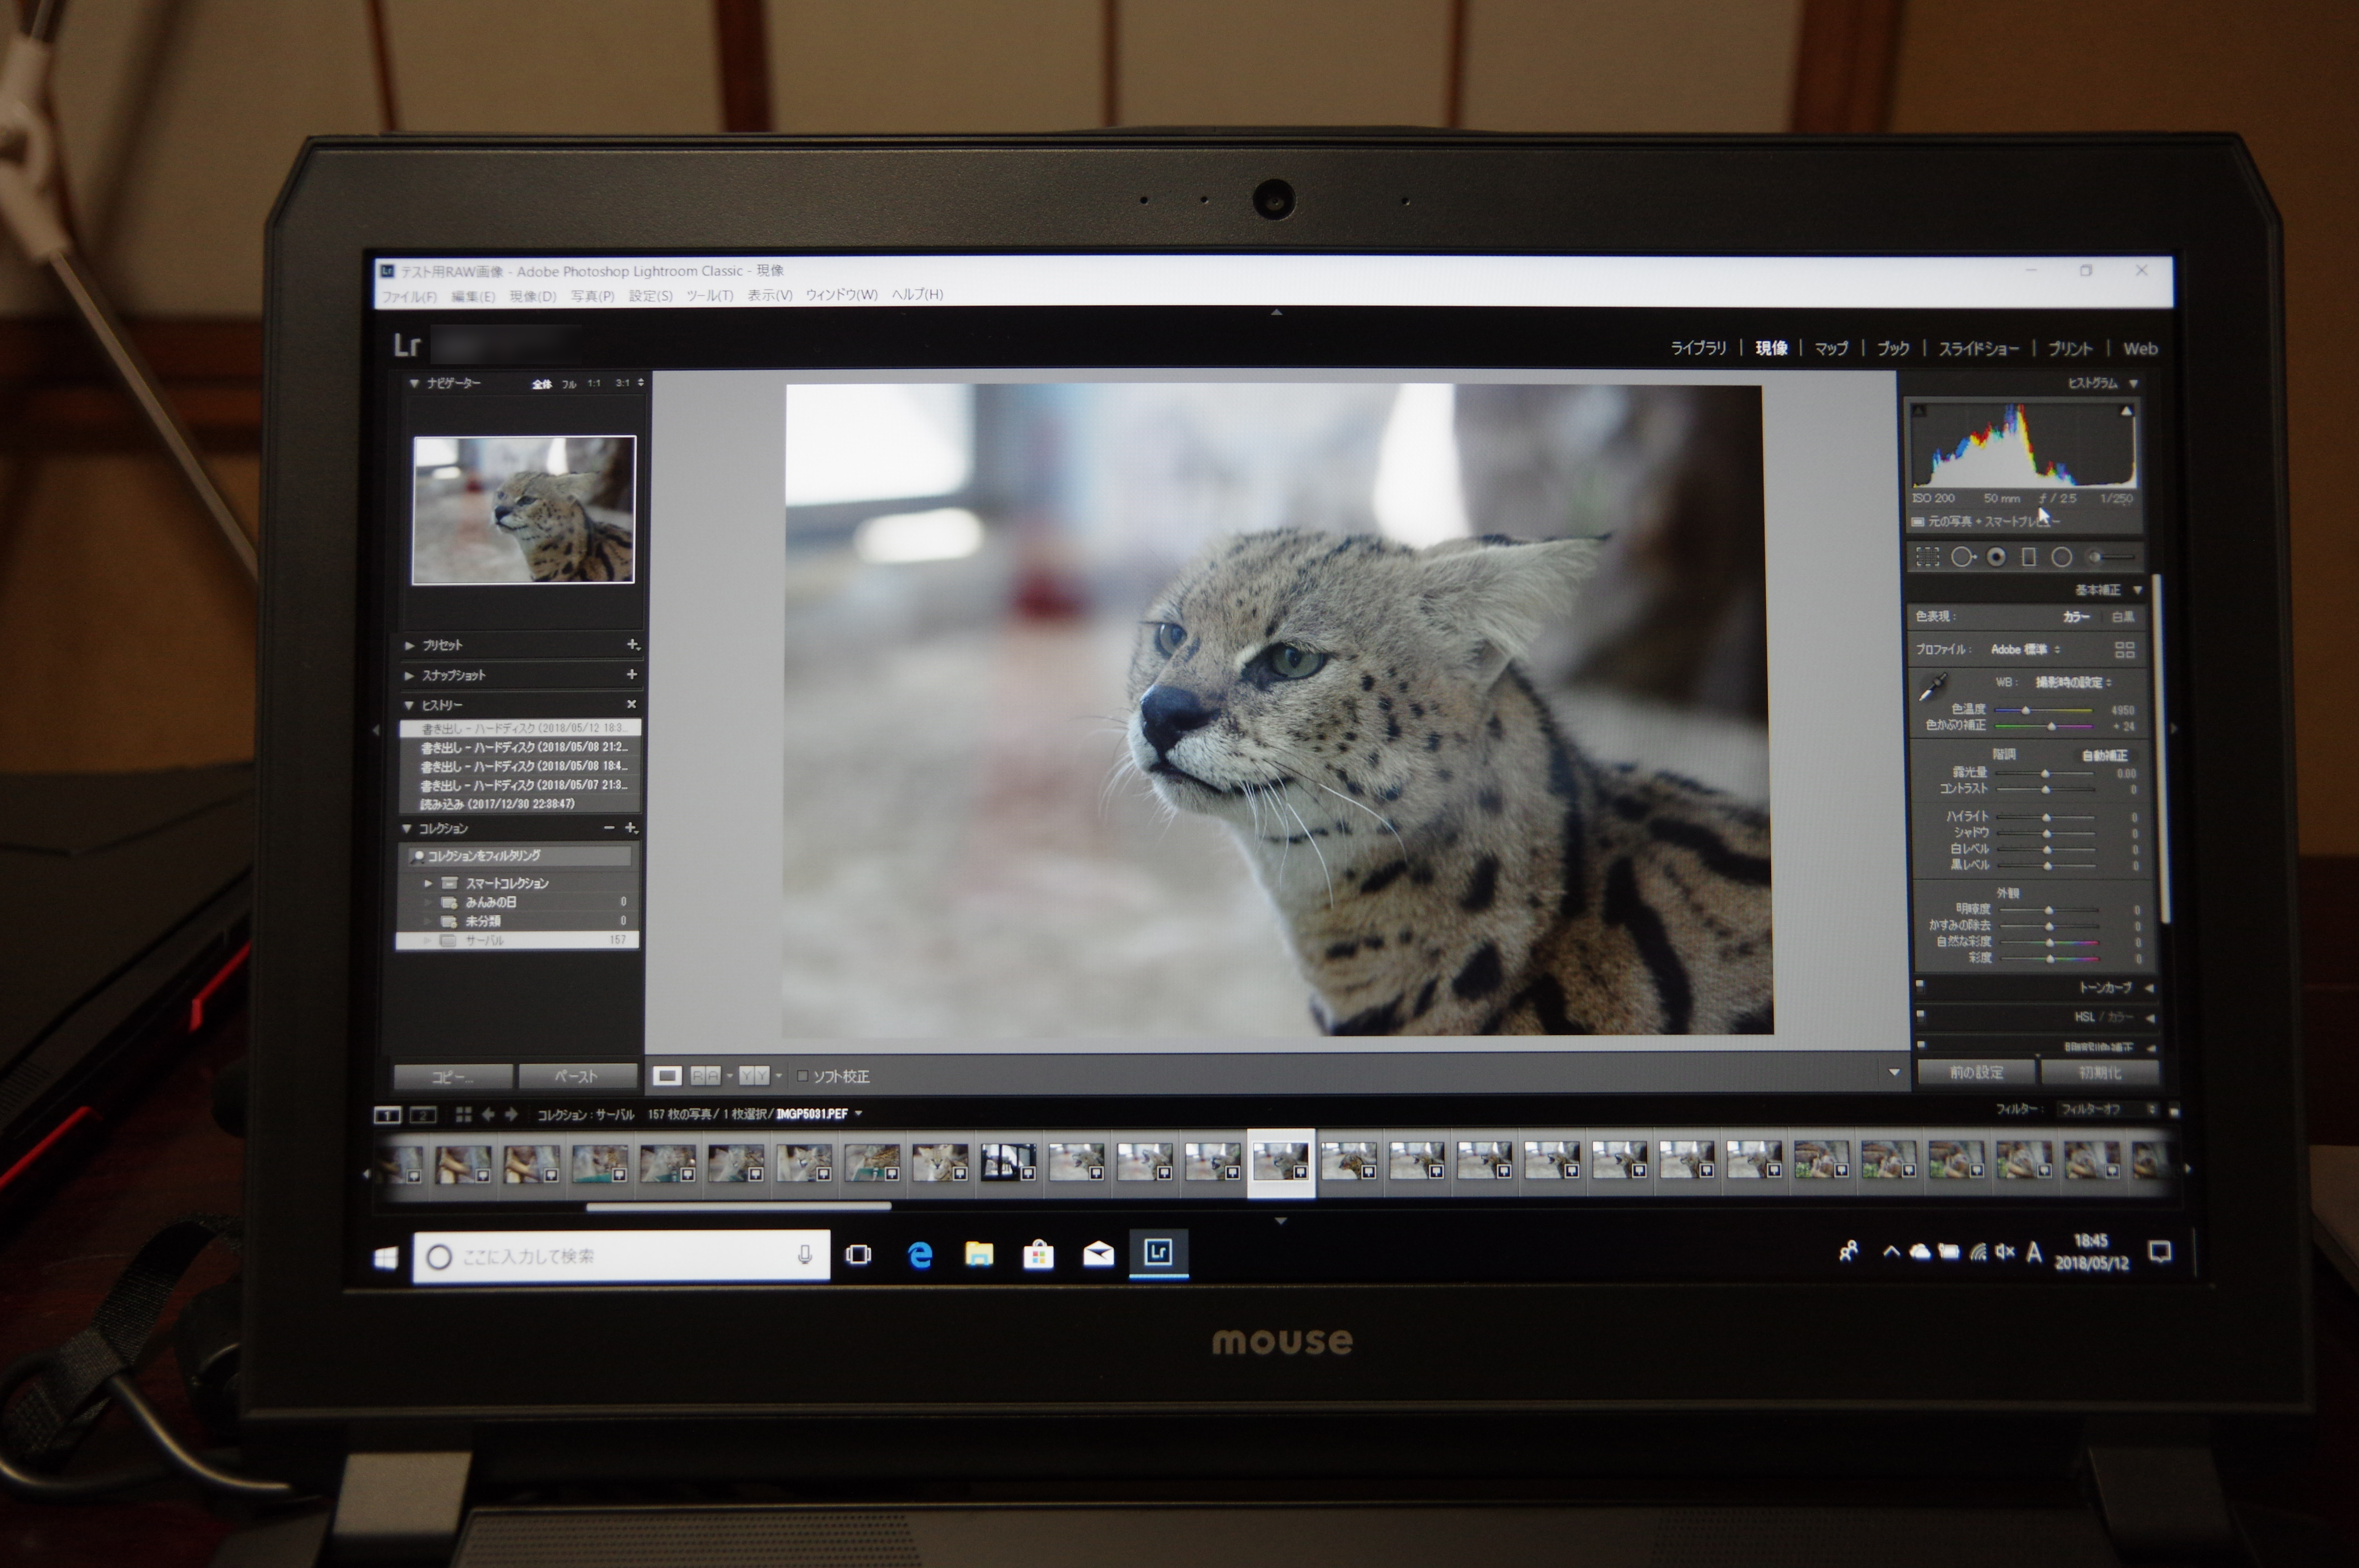Expand the スマートコレクション tree item
Screen dimensions: 2359x1568
[428, 883]
